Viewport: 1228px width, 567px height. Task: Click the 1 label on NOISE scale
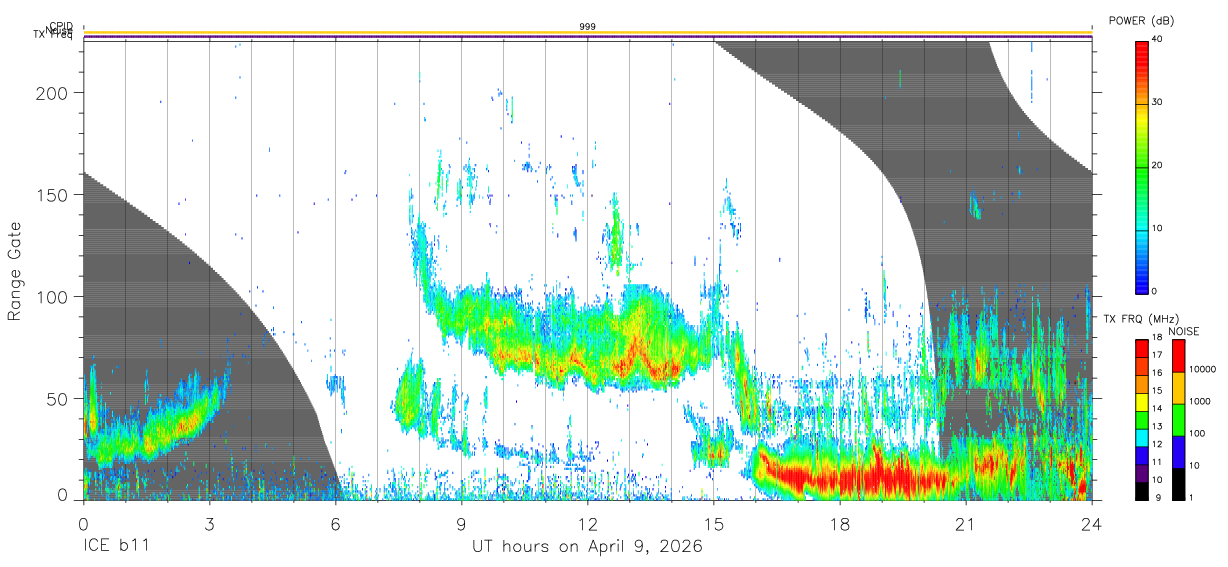(x=1192, y=498)
